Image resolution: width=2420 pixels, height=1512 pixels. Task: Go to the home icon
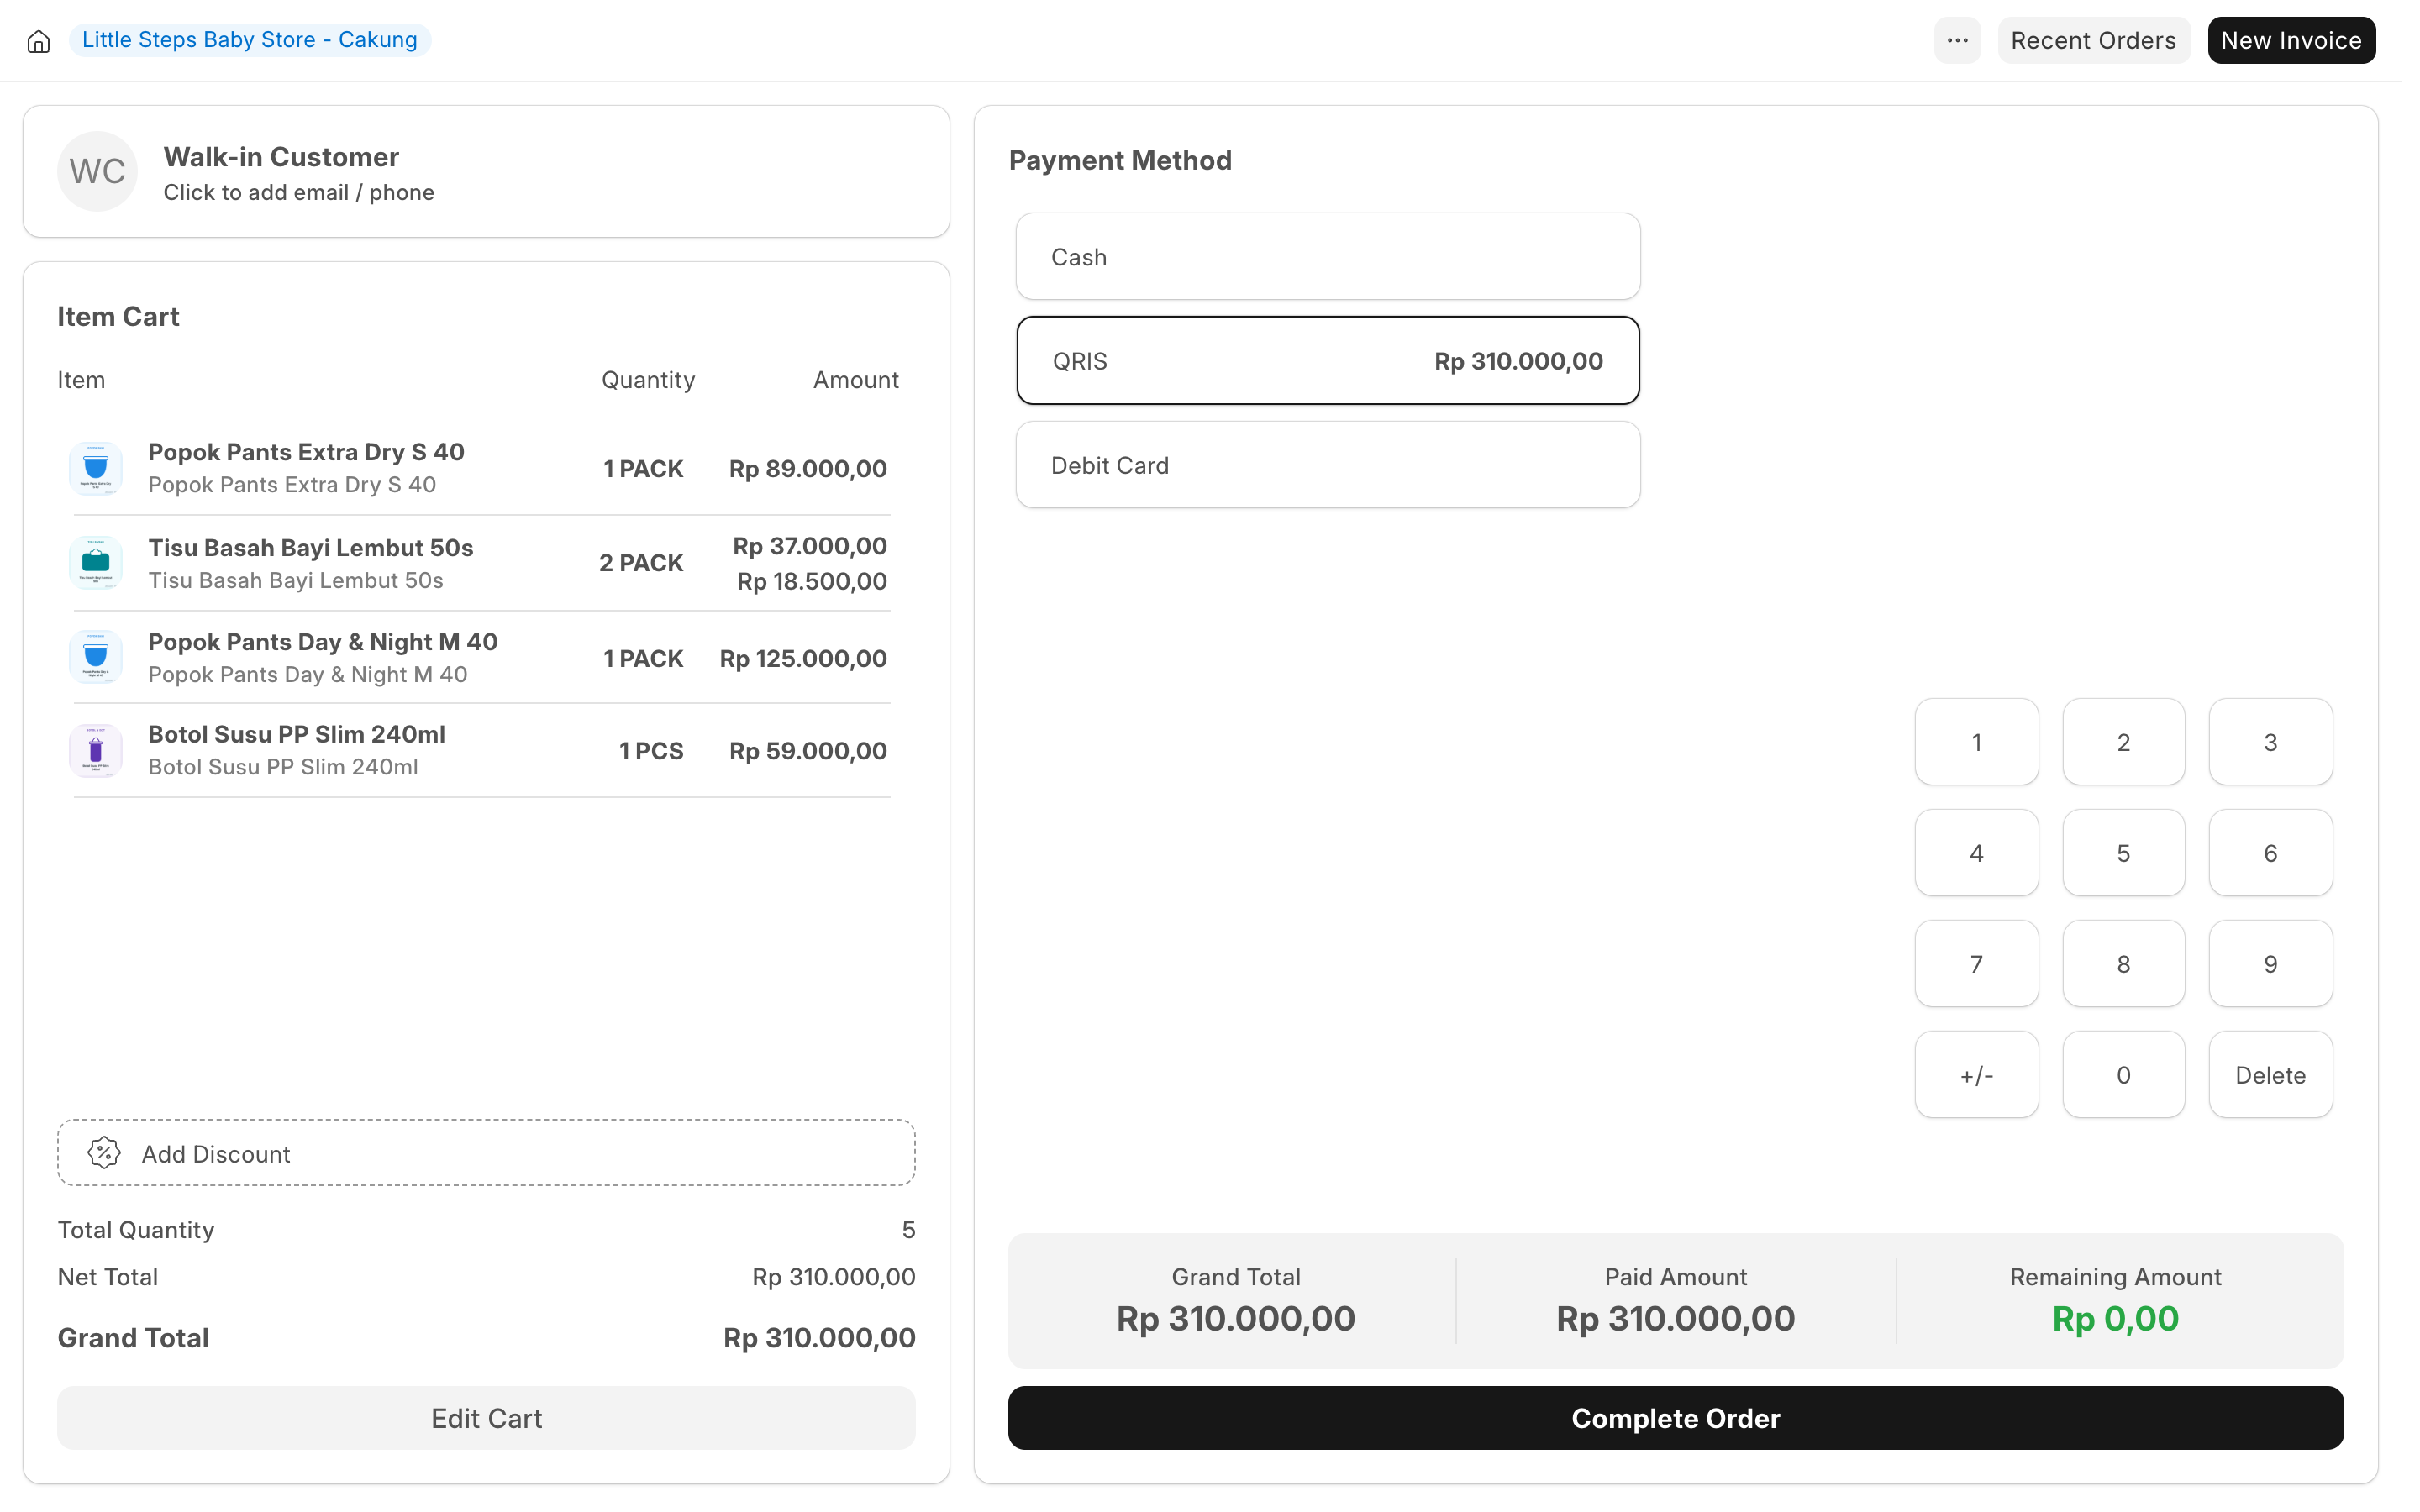pyautogui.click(x=38, y=41)
